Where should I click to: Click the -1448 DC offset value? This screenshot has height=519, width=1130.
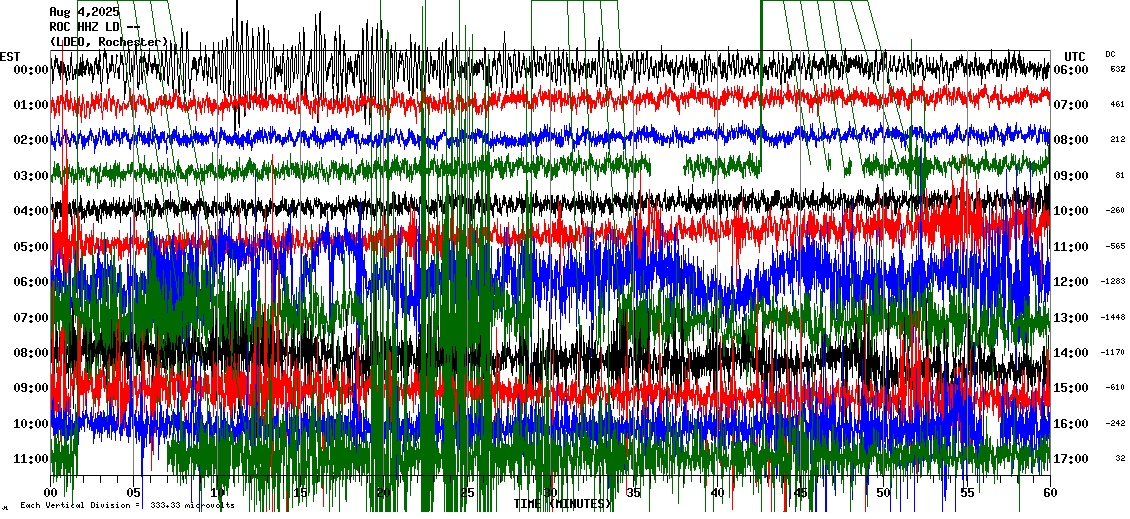1113,317
